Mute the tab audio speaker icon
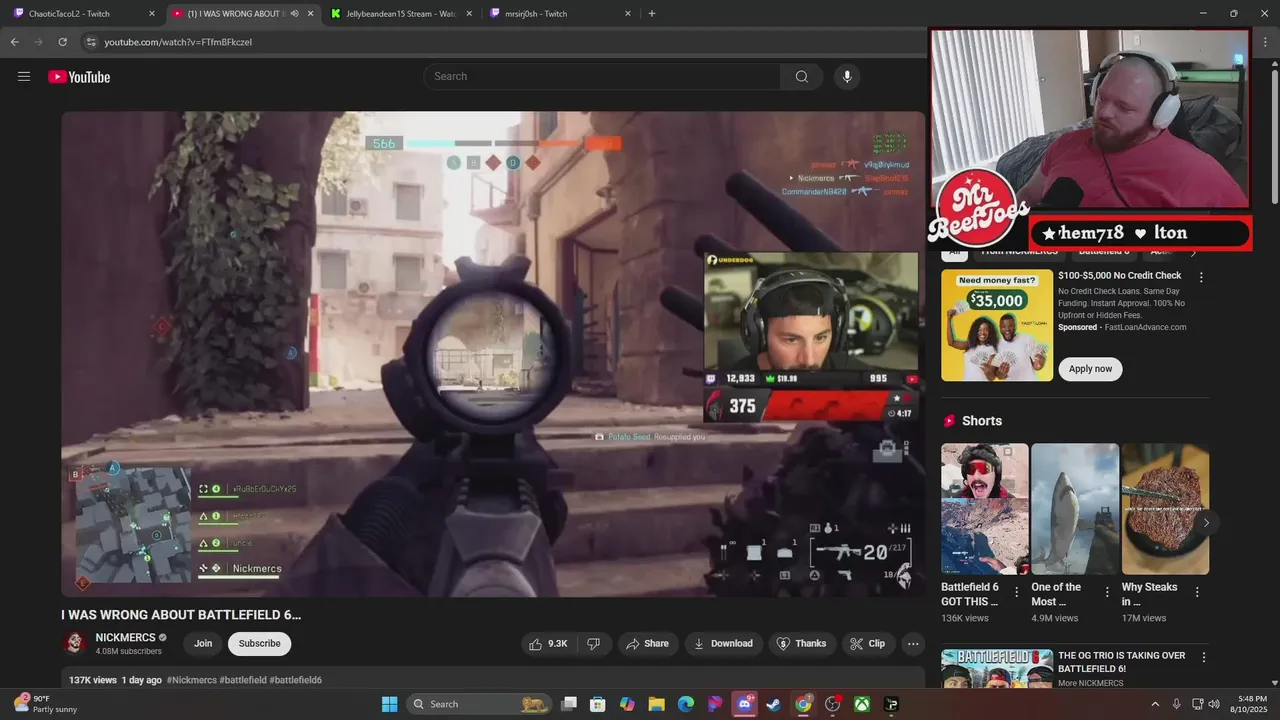 coord(294,14)
